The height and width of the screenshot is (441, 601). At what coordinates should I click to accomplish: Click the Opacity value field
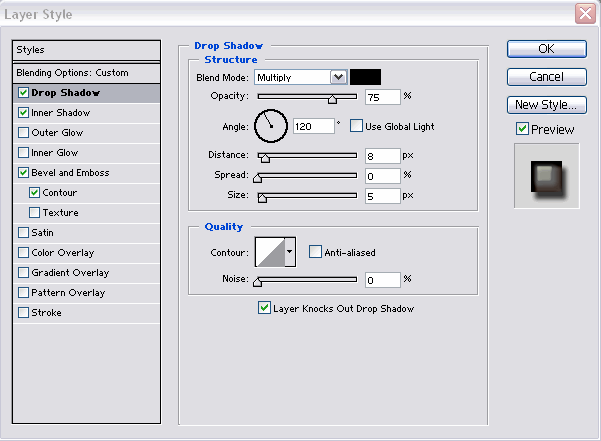coord(383,97)
